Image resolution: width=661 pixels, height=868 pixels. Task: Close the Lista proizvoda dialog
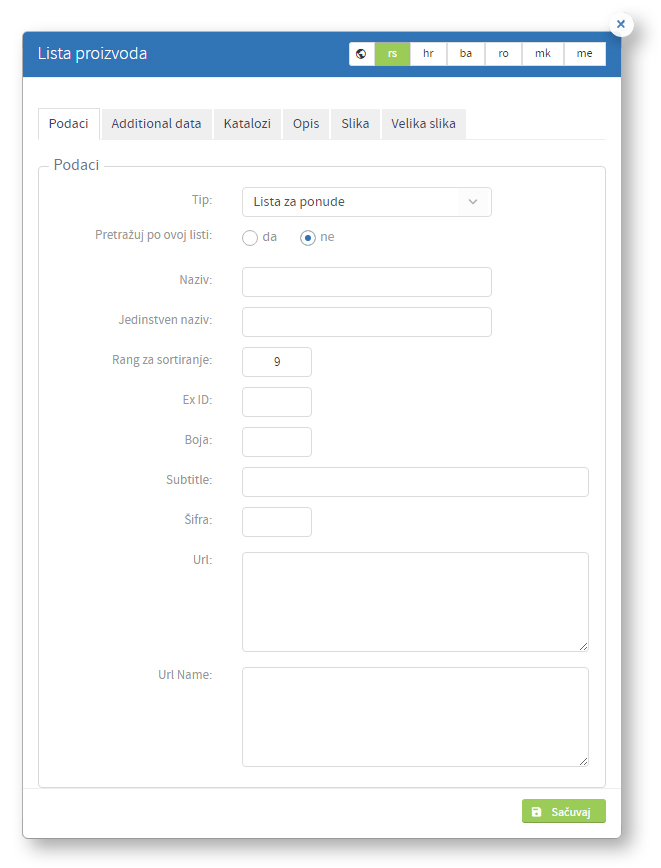[x=621, y=24]
